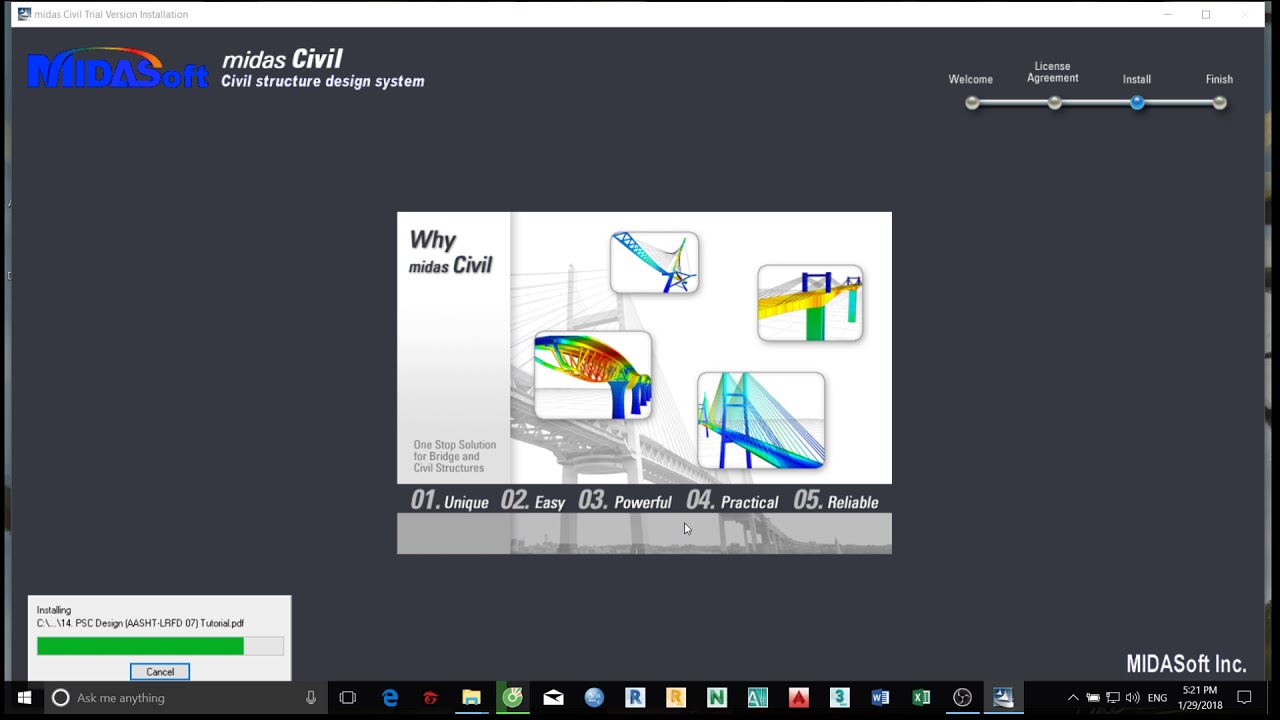Click the MIDASoft Inc. footer text
The width and height of the screenshot is (1280, 720).
pyautogui.click(x=1186, y=664)
